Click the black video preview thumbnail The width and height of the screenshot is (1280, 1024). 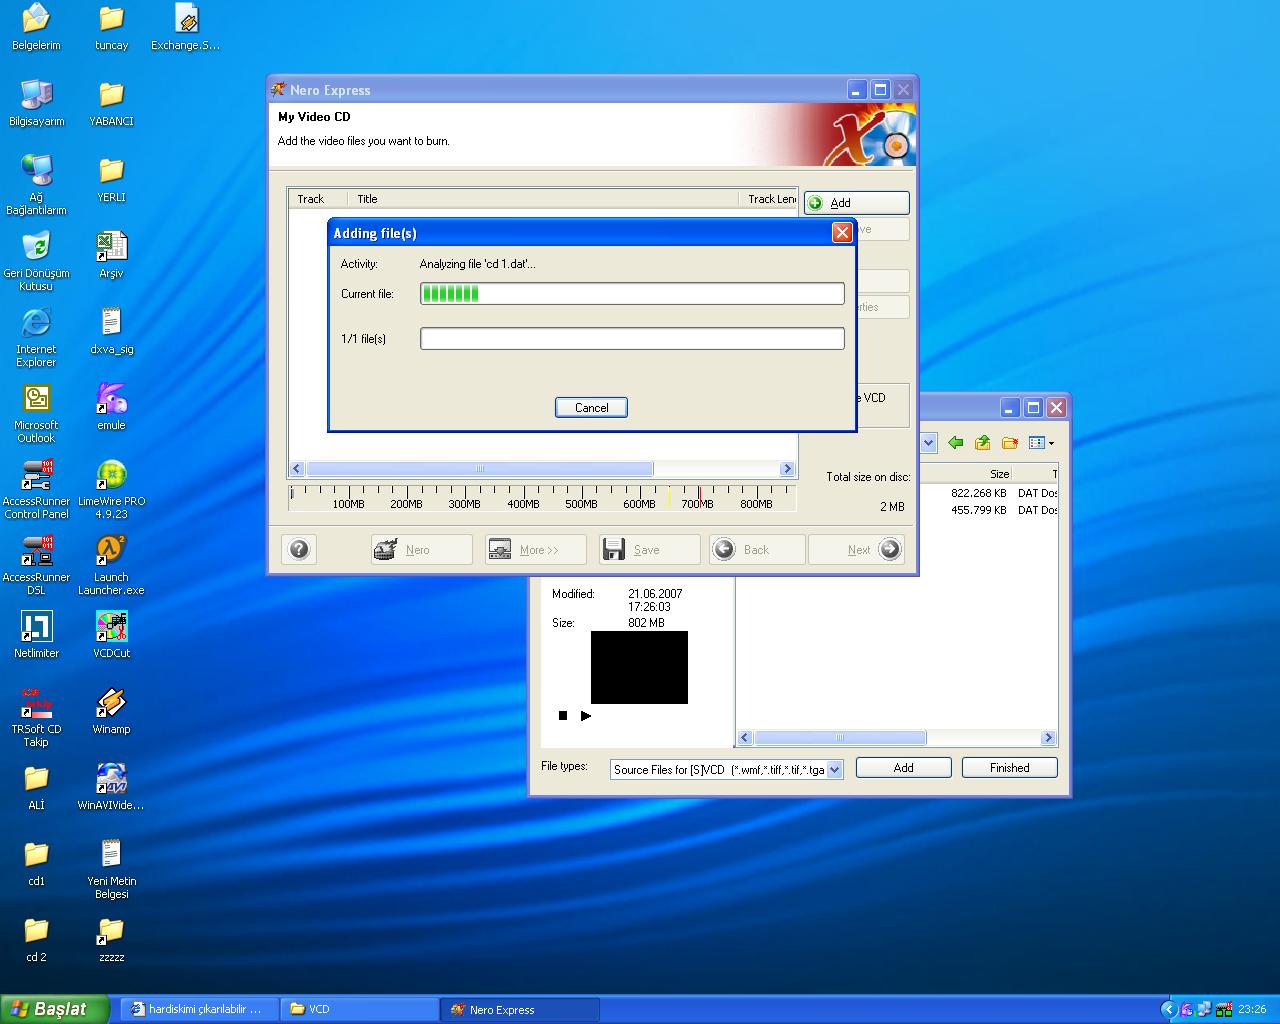coord(639,667)
